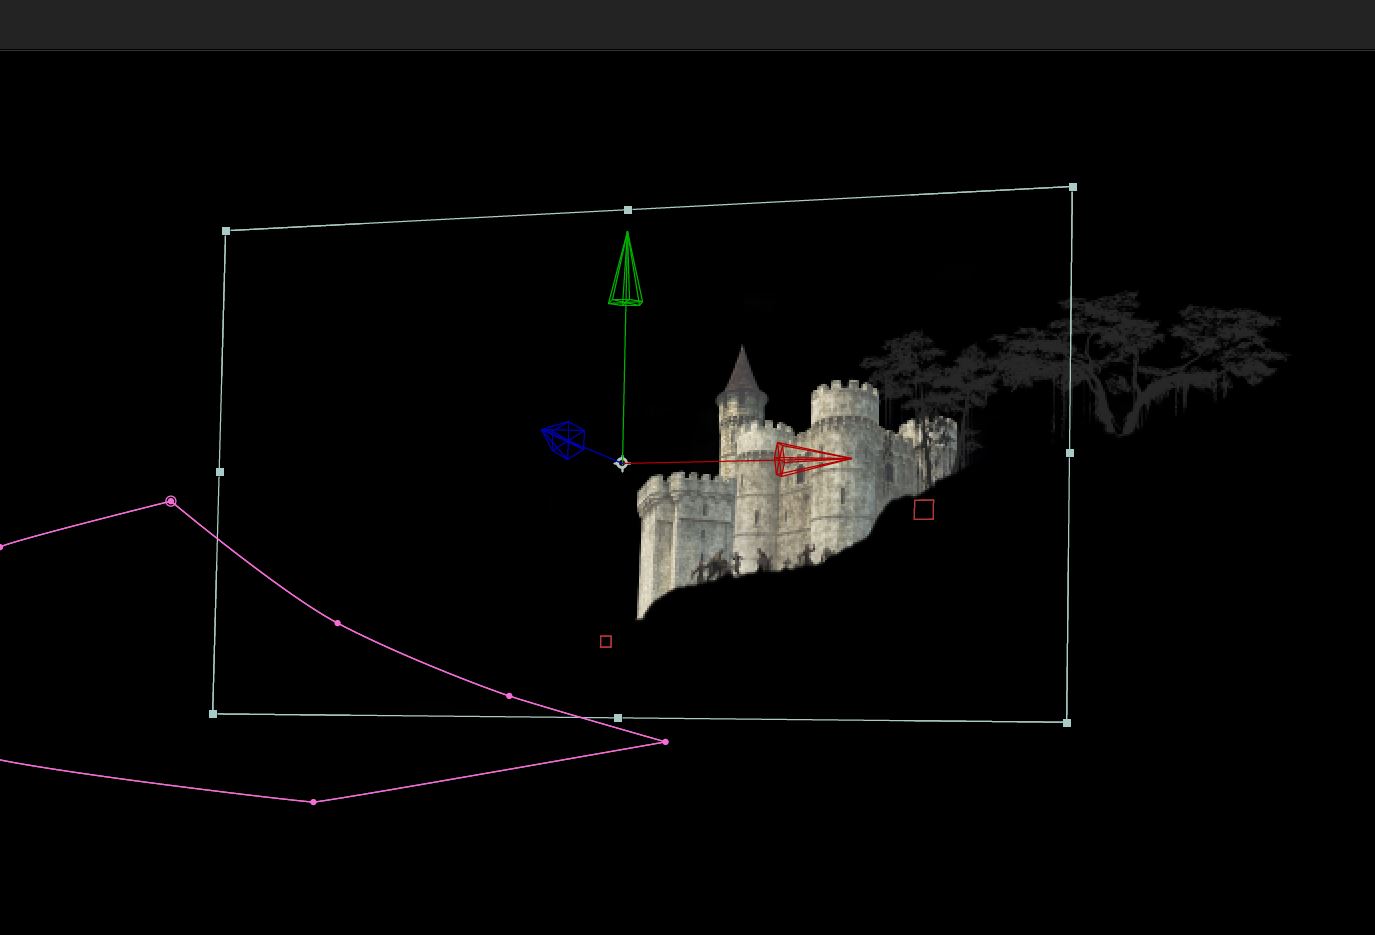Click the larger red square marker
This screenshot has height=935, width=1375.
point(923,510)
